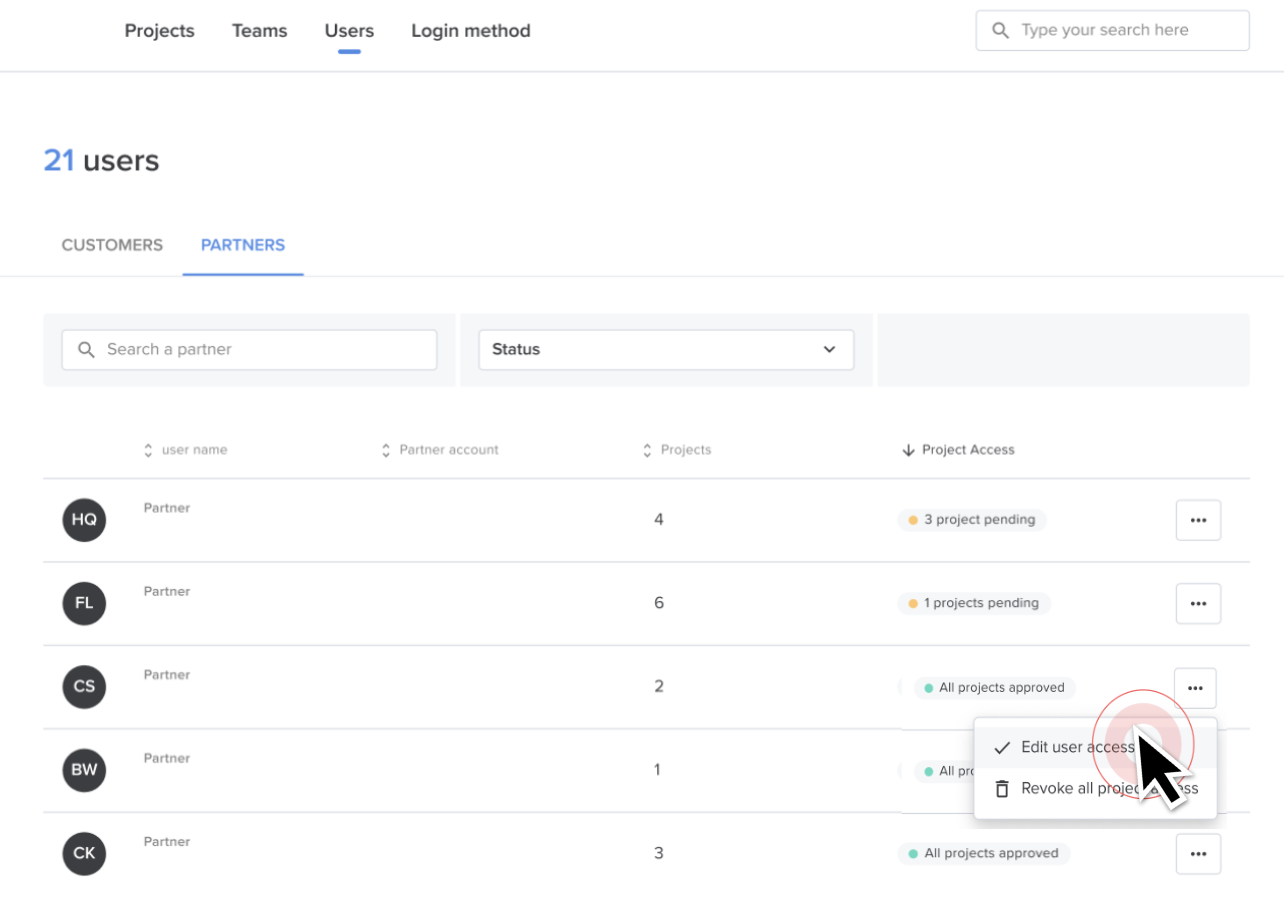Click the global search field
The height and width of the screenshot is (901, 1284).
tap(1110, 30)
